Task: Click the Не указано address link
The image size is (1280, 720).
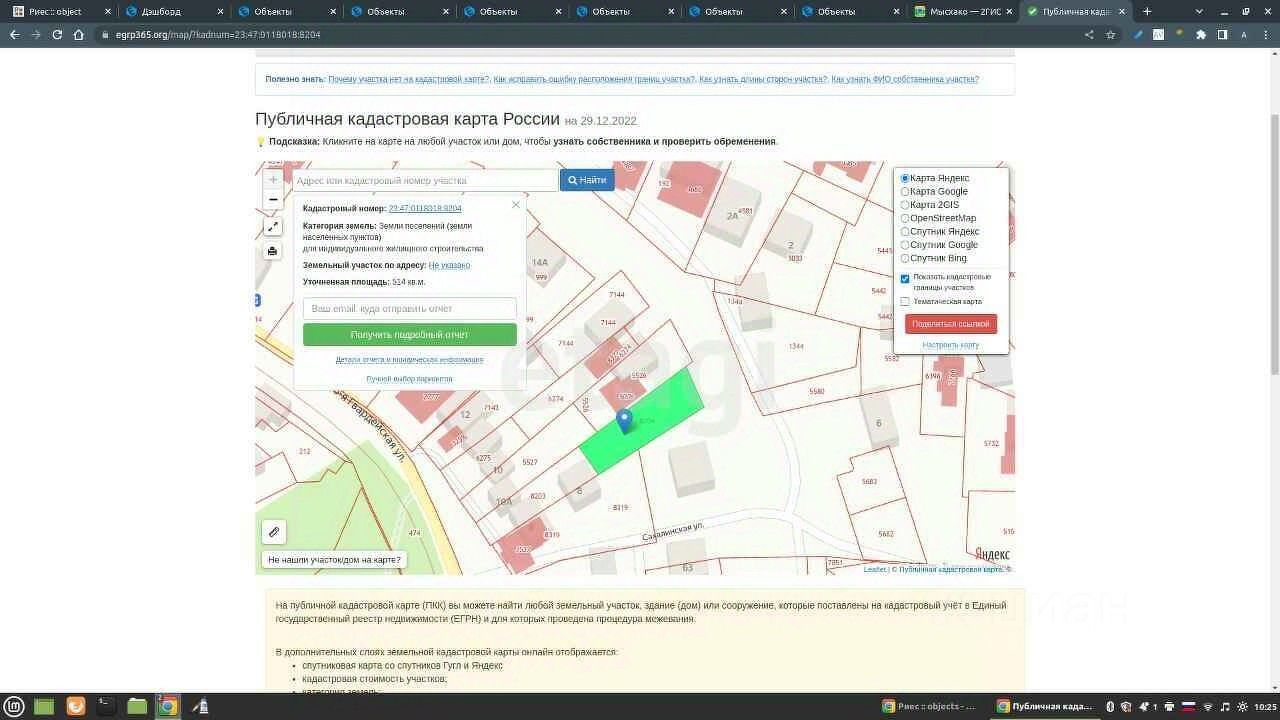Action: pyautogui.click(x=449, y=265)
